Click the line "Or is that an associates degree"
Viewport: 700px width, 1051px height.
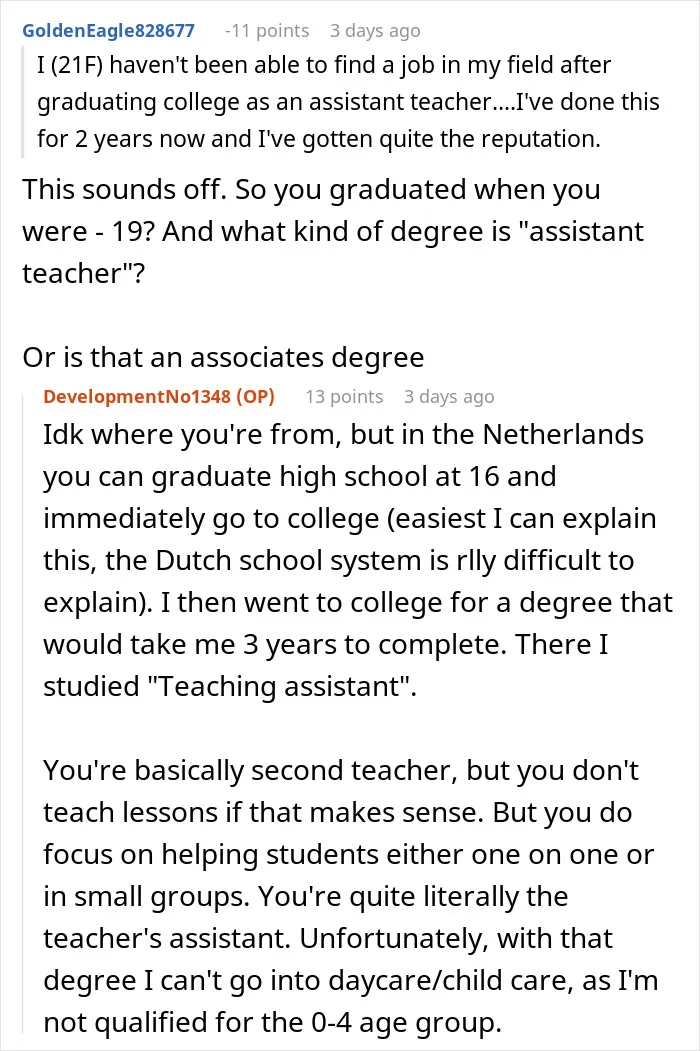223,357
